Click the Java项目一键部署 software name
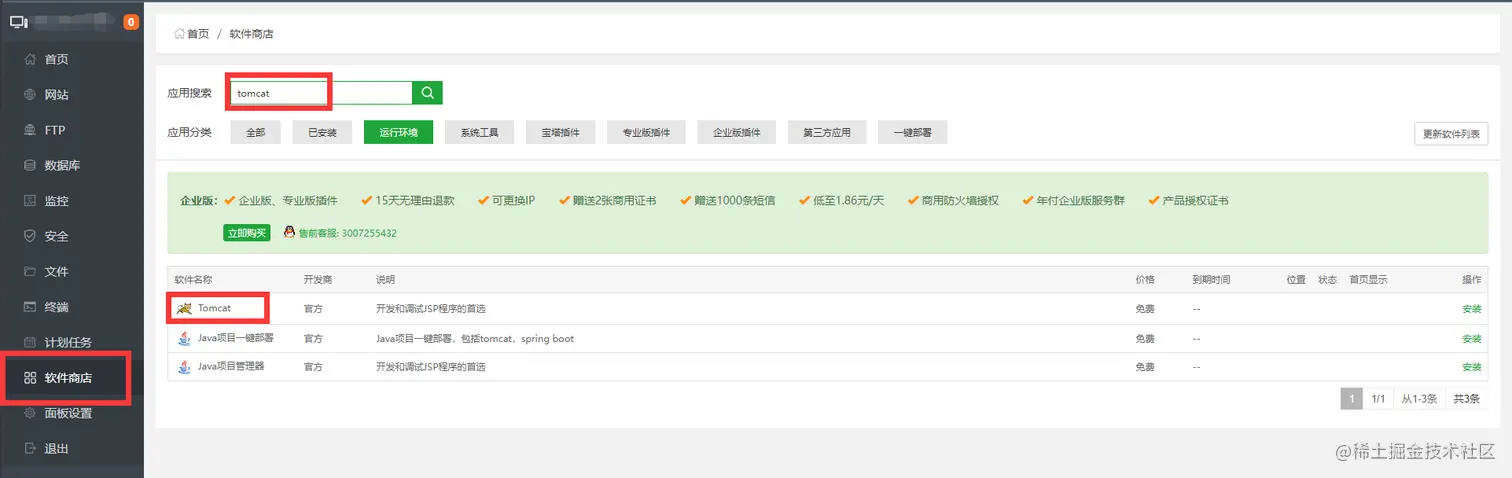The width and height of the screenshot is (1512, 478). (x=235, y=338)
